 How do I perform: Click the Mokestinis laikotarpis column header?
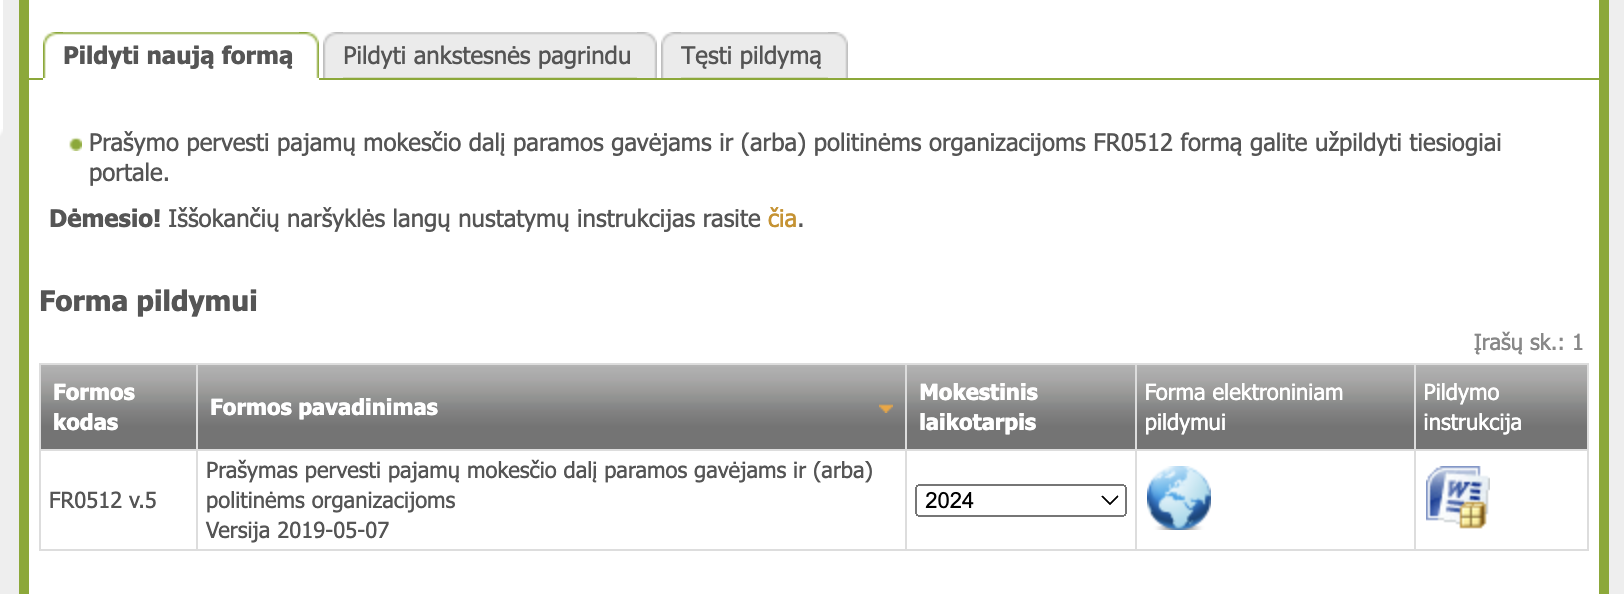tap(978, 407)
